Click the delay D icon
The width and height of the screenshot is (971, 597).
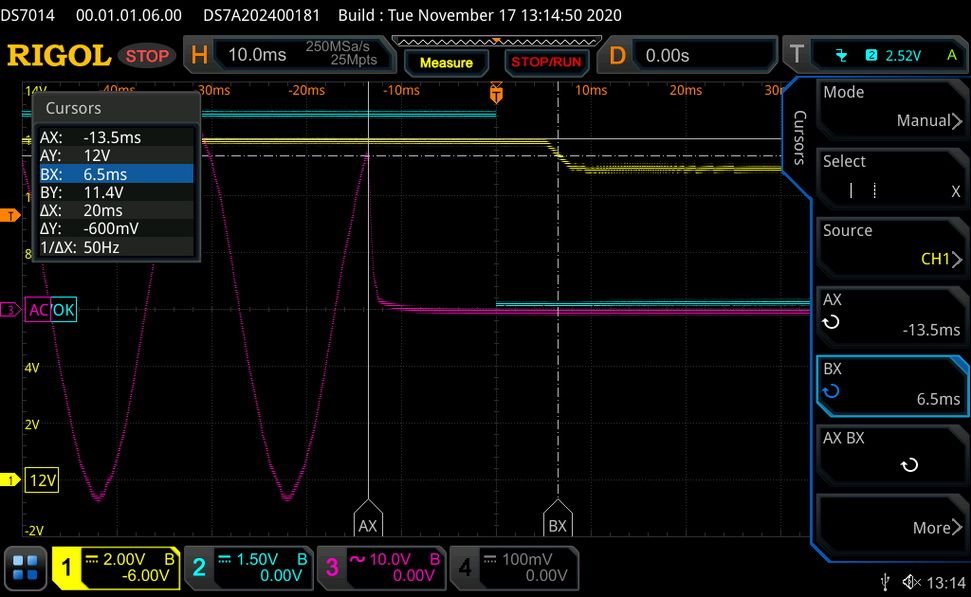tap(617, 55)
